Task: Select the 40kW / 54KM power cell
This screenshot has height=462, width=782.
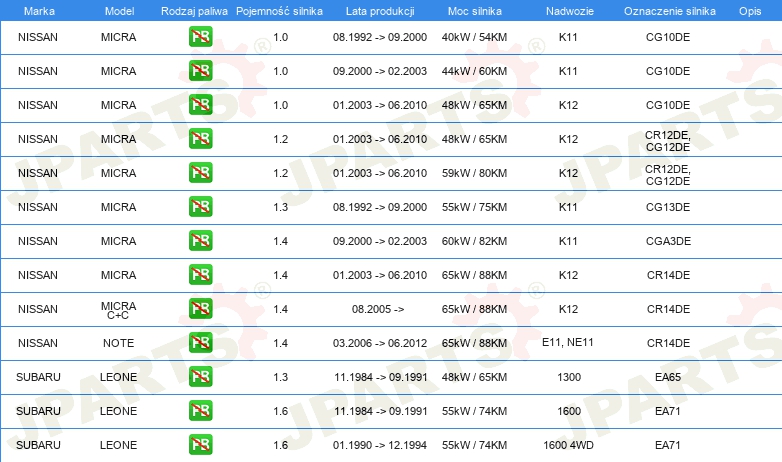Action: [474, 37]
